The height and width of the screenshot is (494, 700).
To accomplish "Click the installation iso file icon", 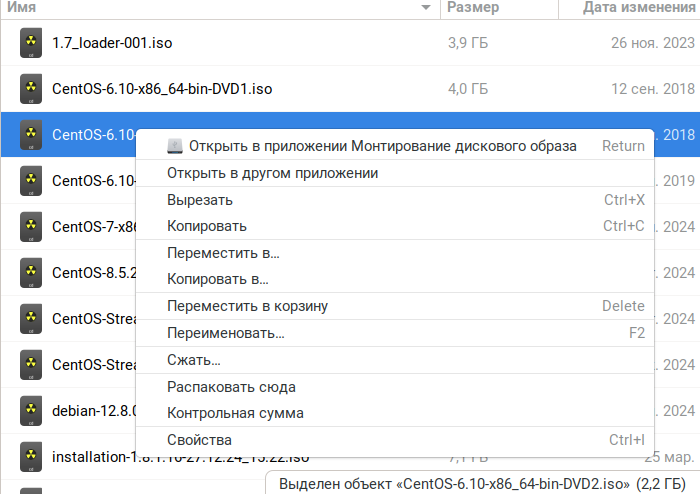I will (x=31, y=457).
